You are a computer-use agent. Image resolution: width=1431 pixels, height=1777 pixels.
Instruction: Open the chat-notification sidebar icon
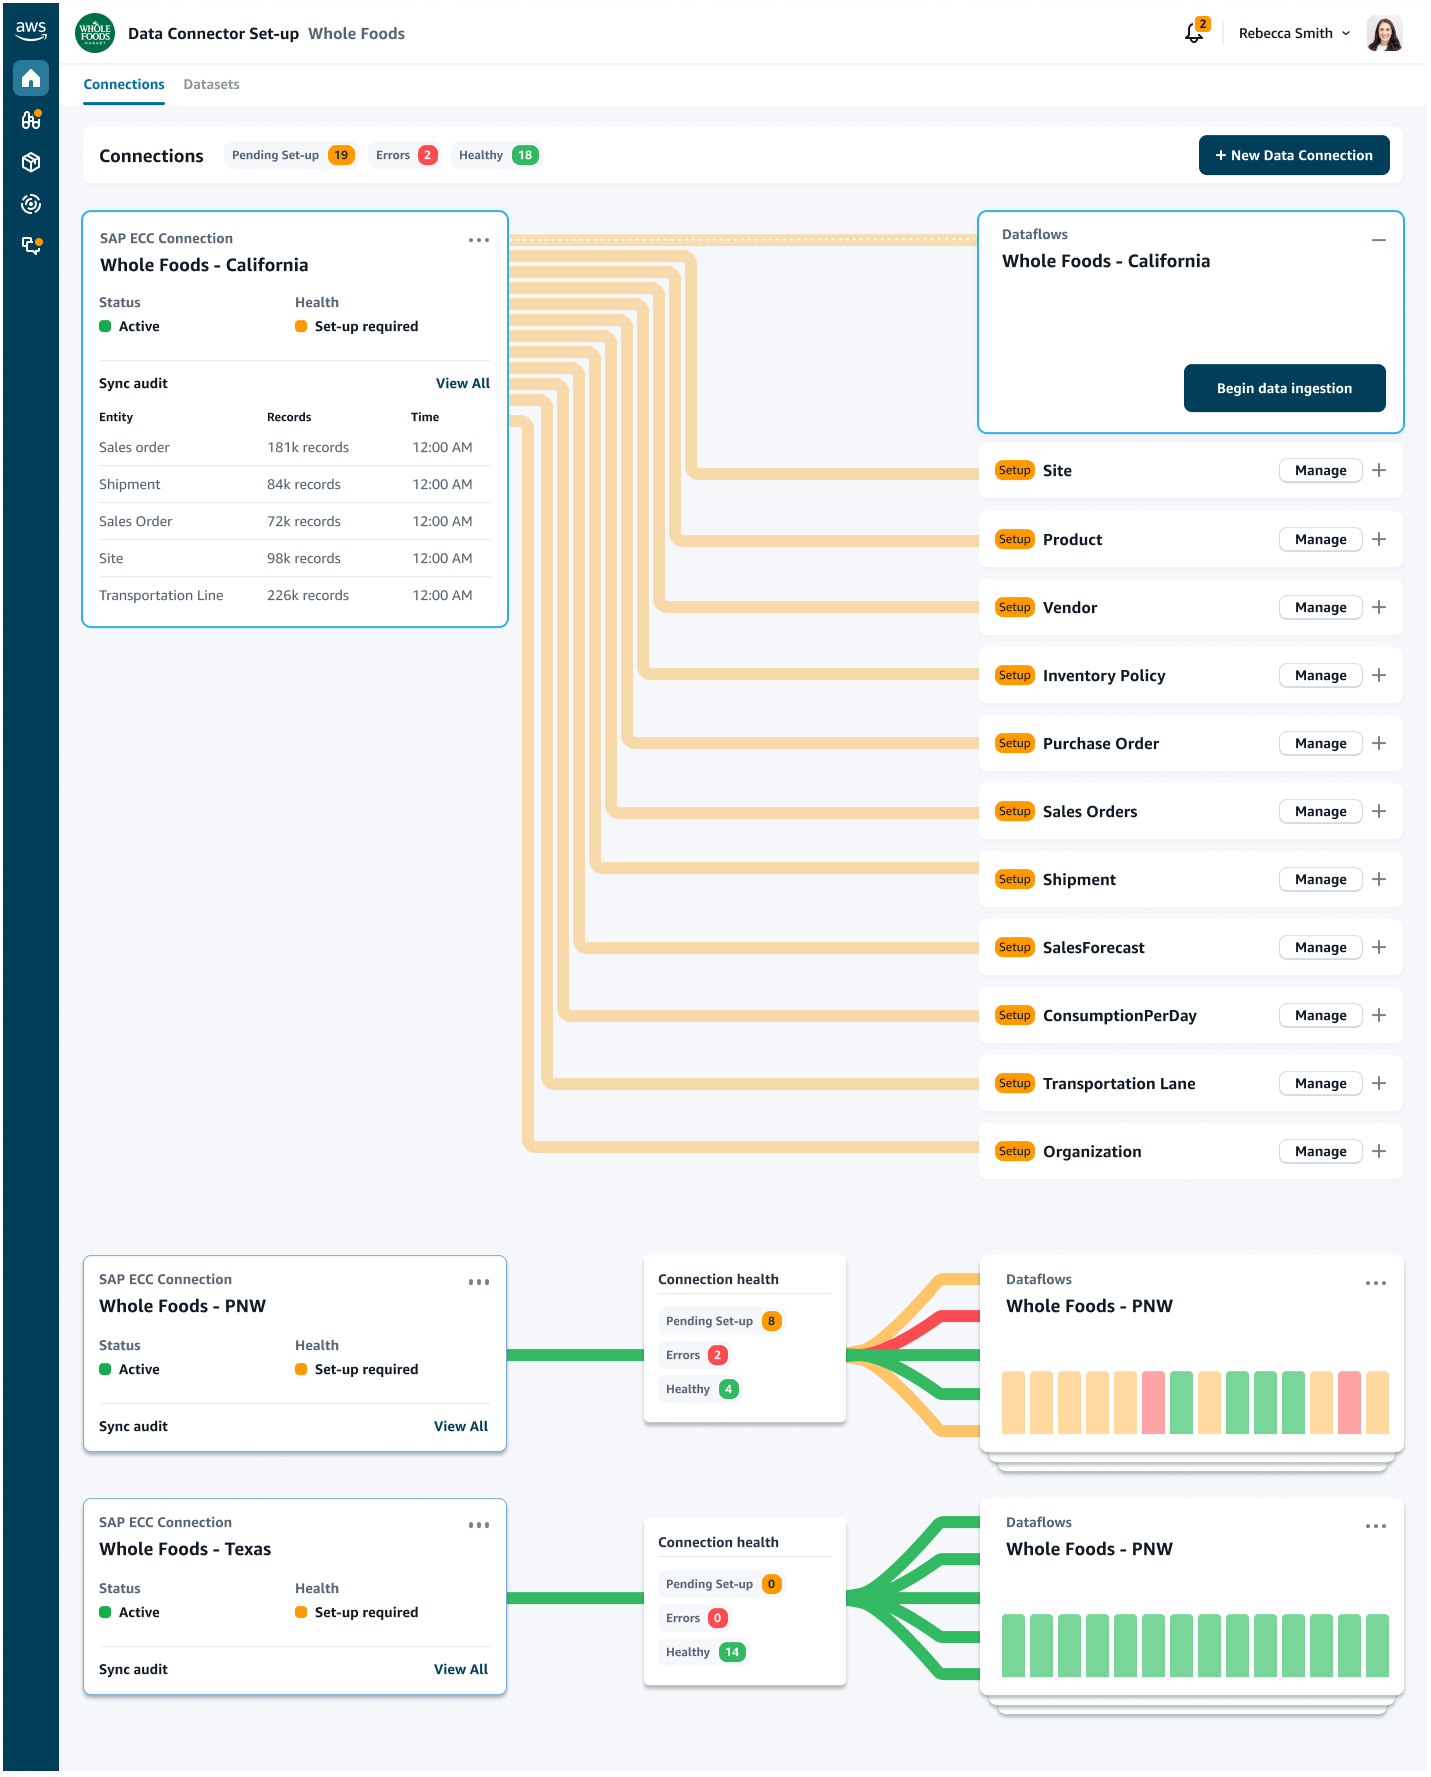click(31, 245)
